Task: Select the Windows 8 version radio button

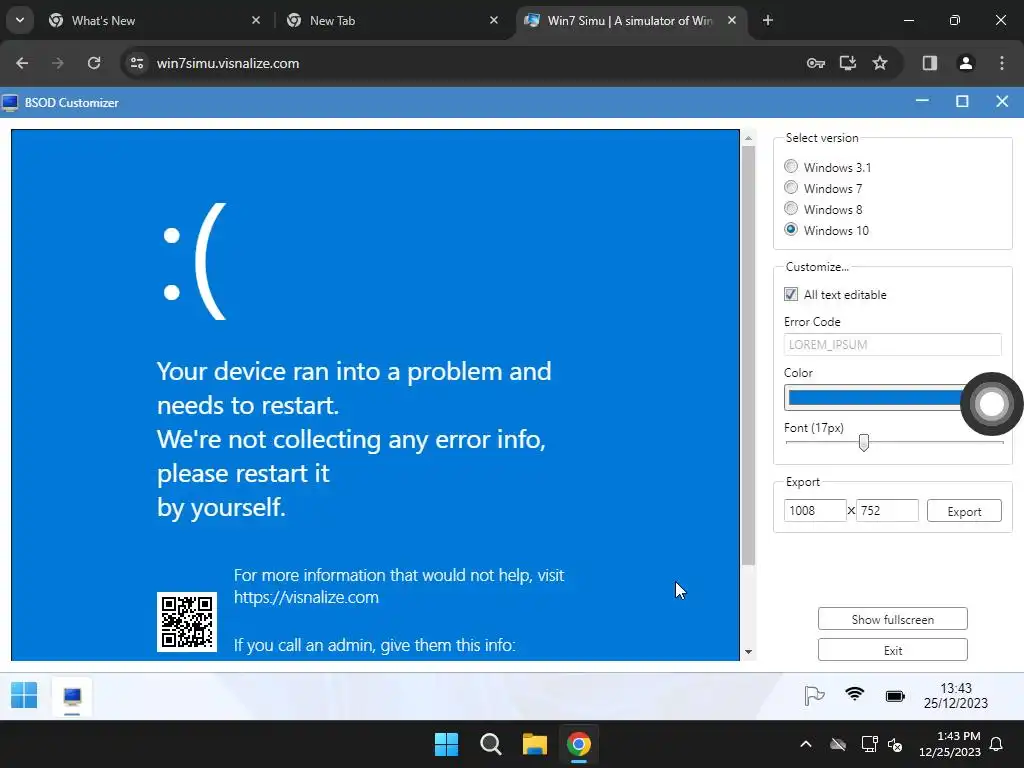Action: click(x=791, y=208)
